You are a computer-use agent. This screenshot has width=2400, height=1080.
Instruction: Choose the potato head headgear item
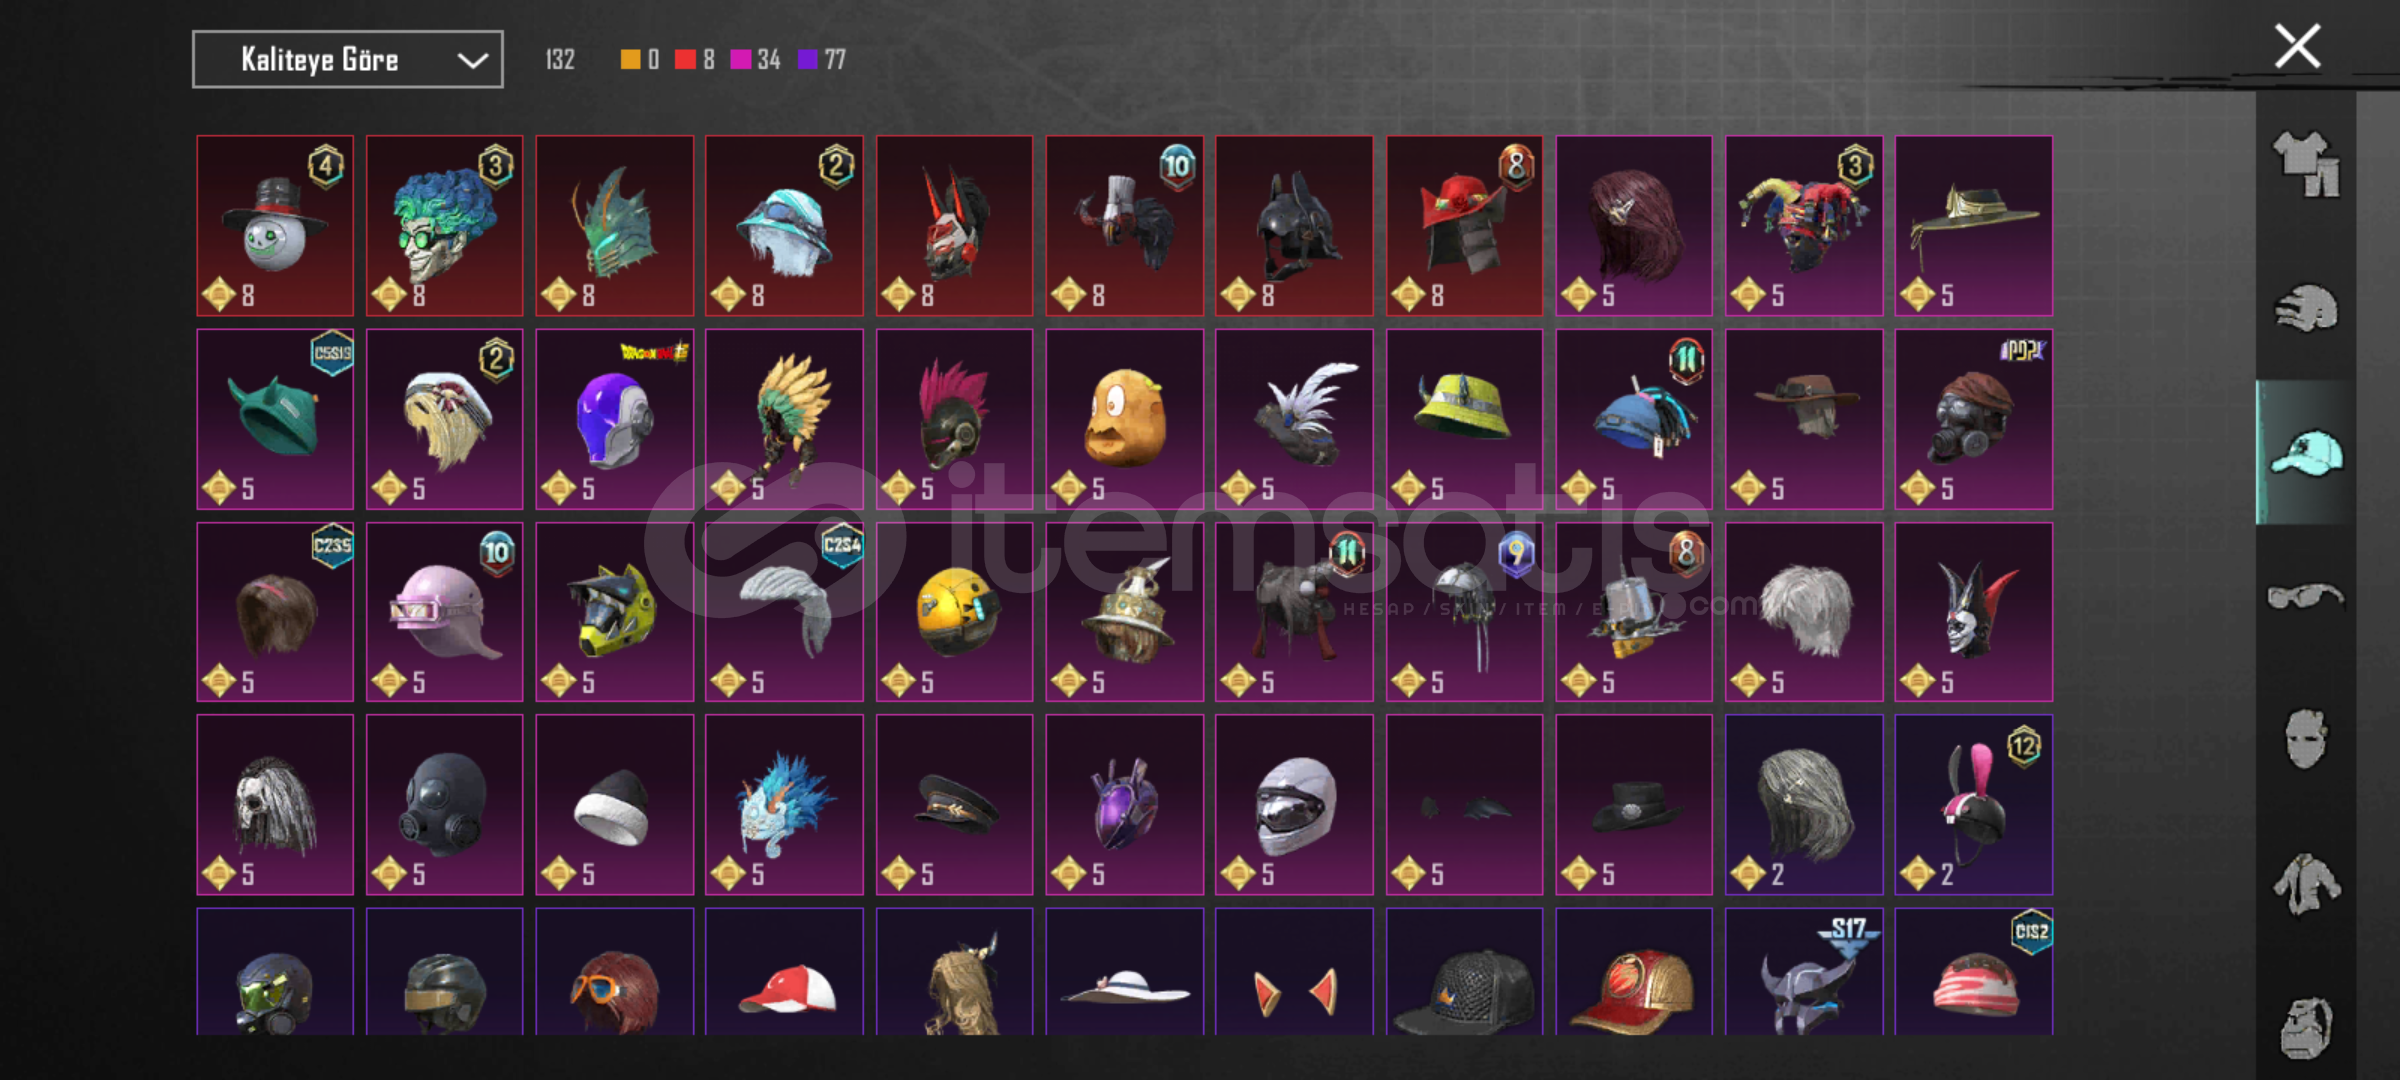point(1125,419)
